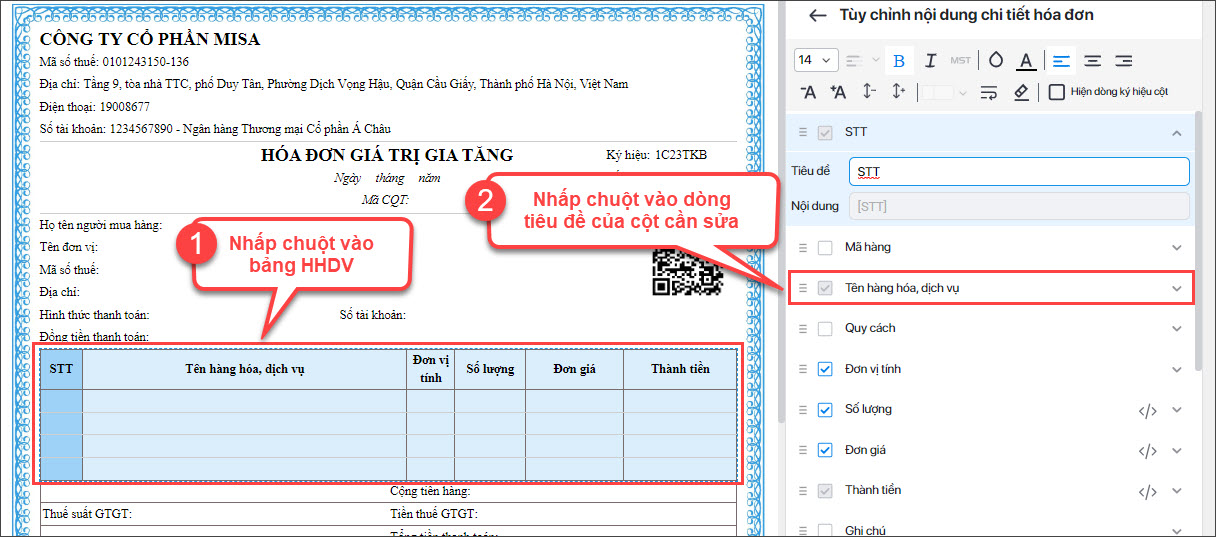Uncheck the Đơn vị tính column checkbox
Screen dimensions: 1216x537
[825, 369]
